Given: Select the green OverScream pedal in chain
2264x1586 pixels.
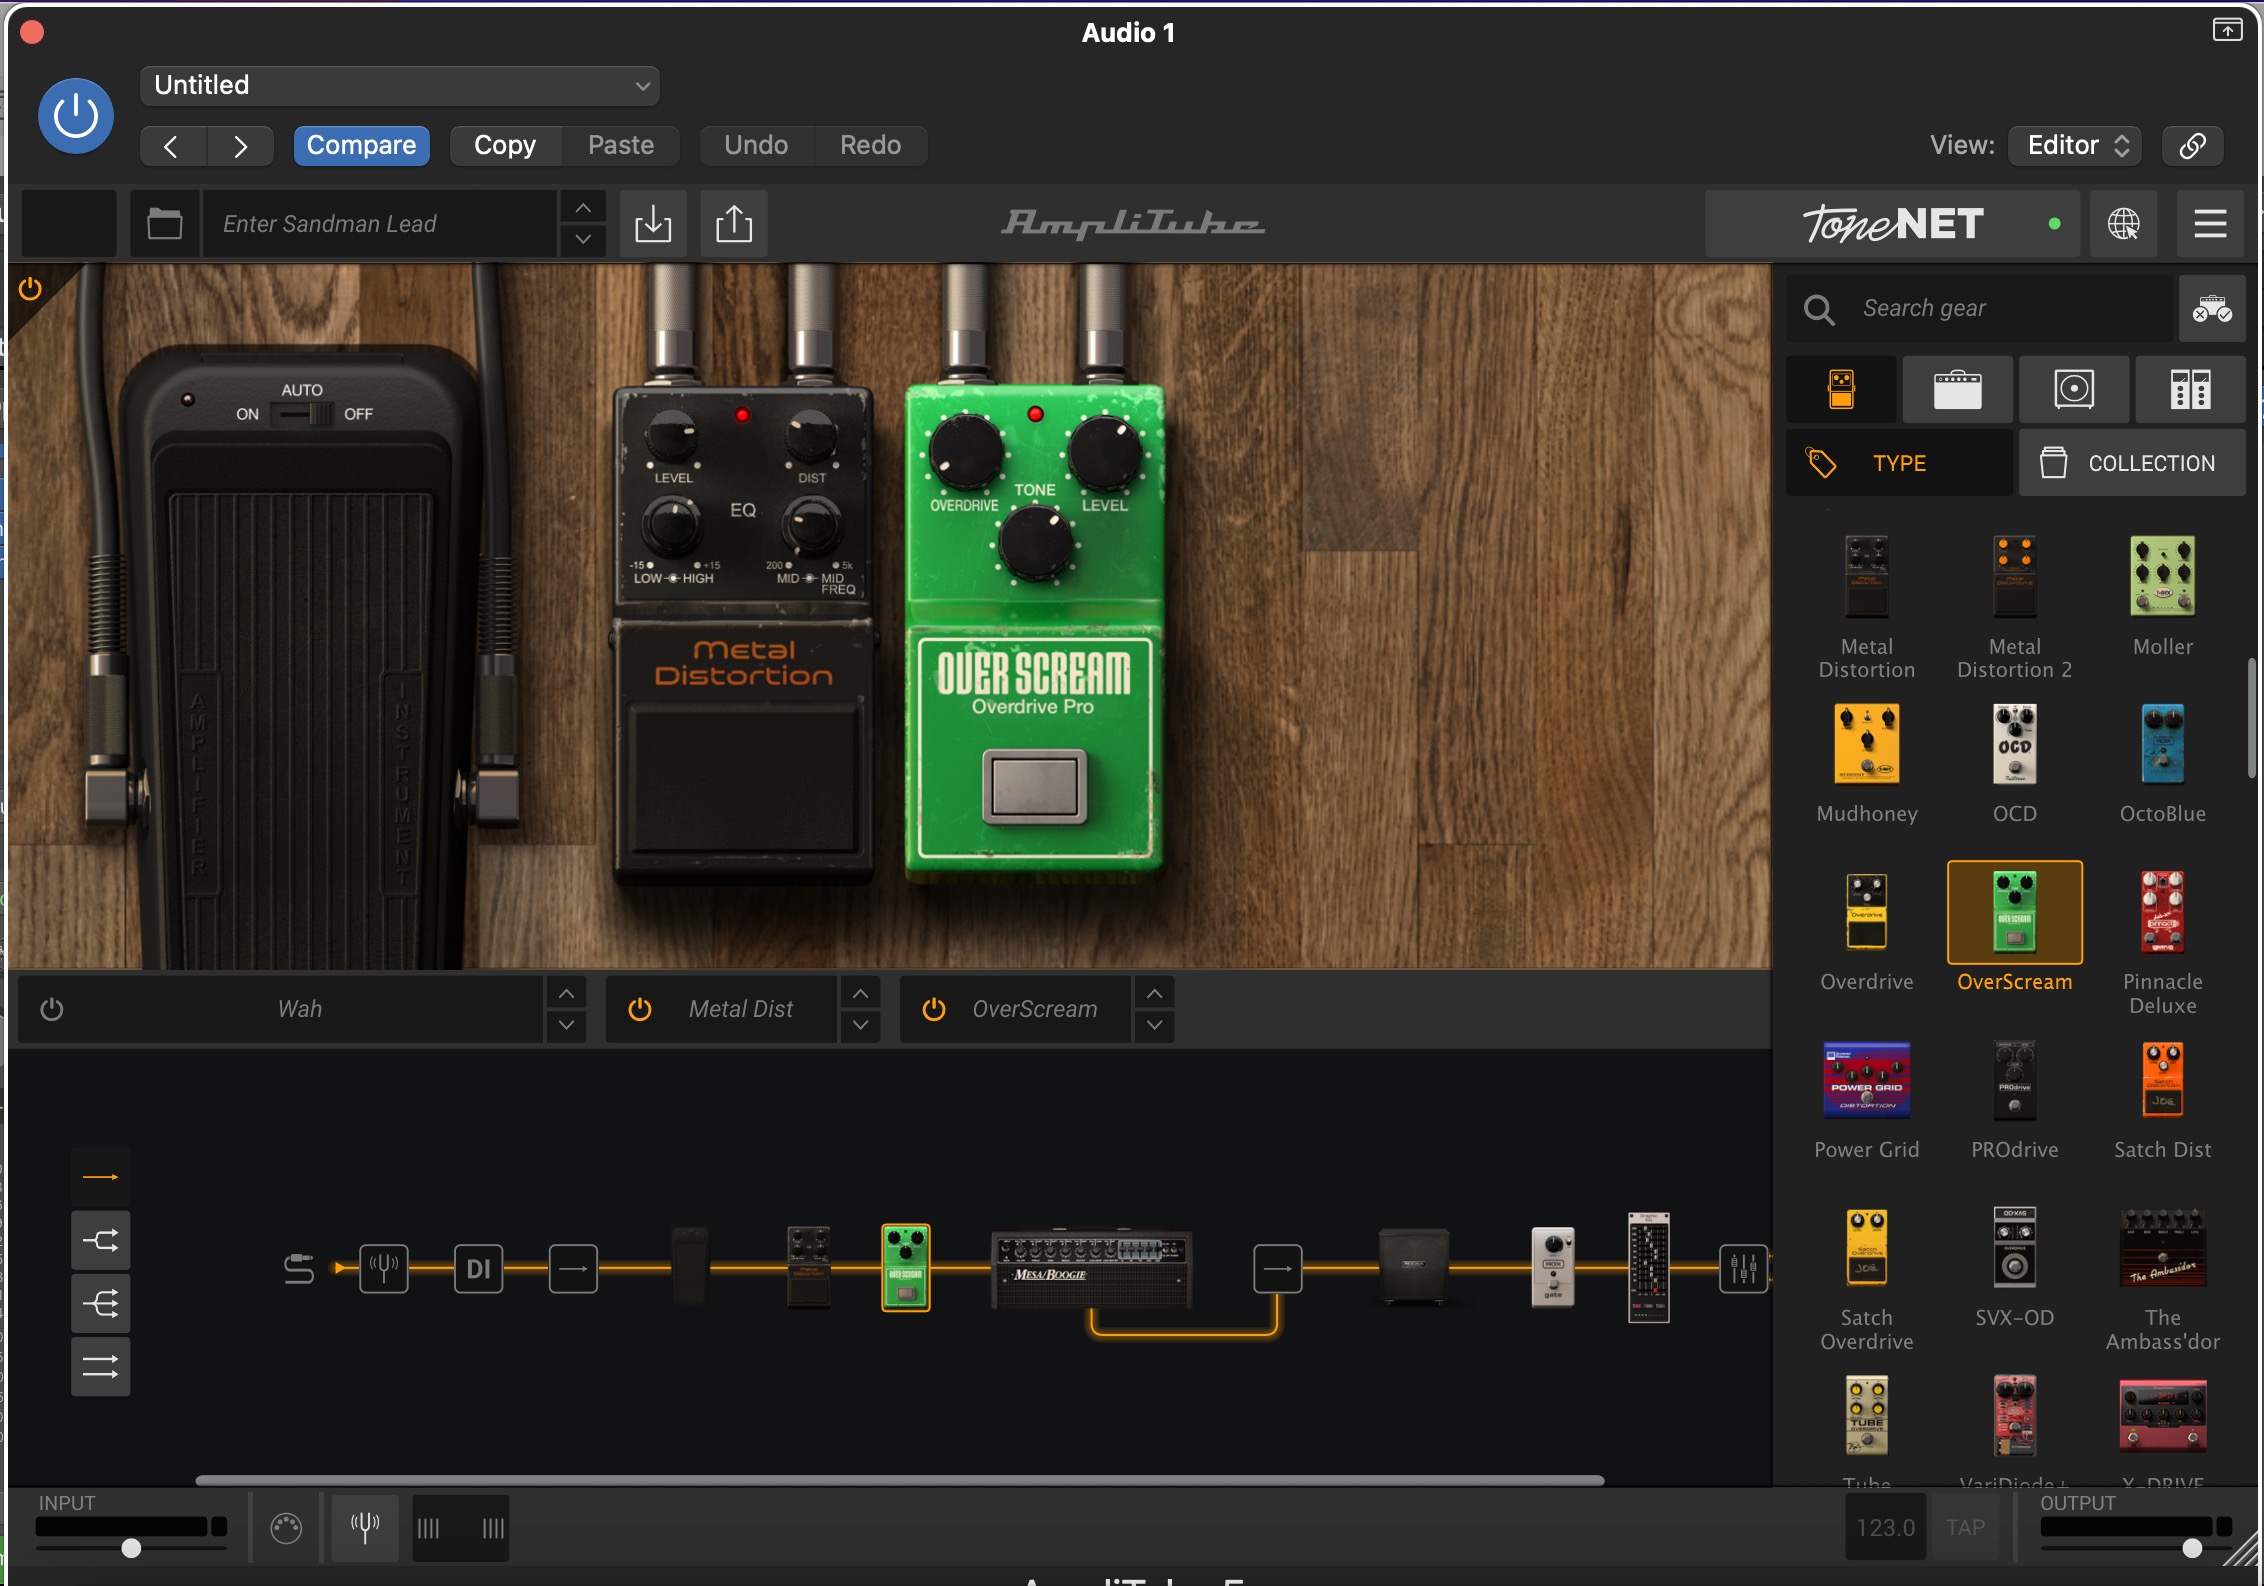Looking at the screenshot, I should coord(906,1268).
